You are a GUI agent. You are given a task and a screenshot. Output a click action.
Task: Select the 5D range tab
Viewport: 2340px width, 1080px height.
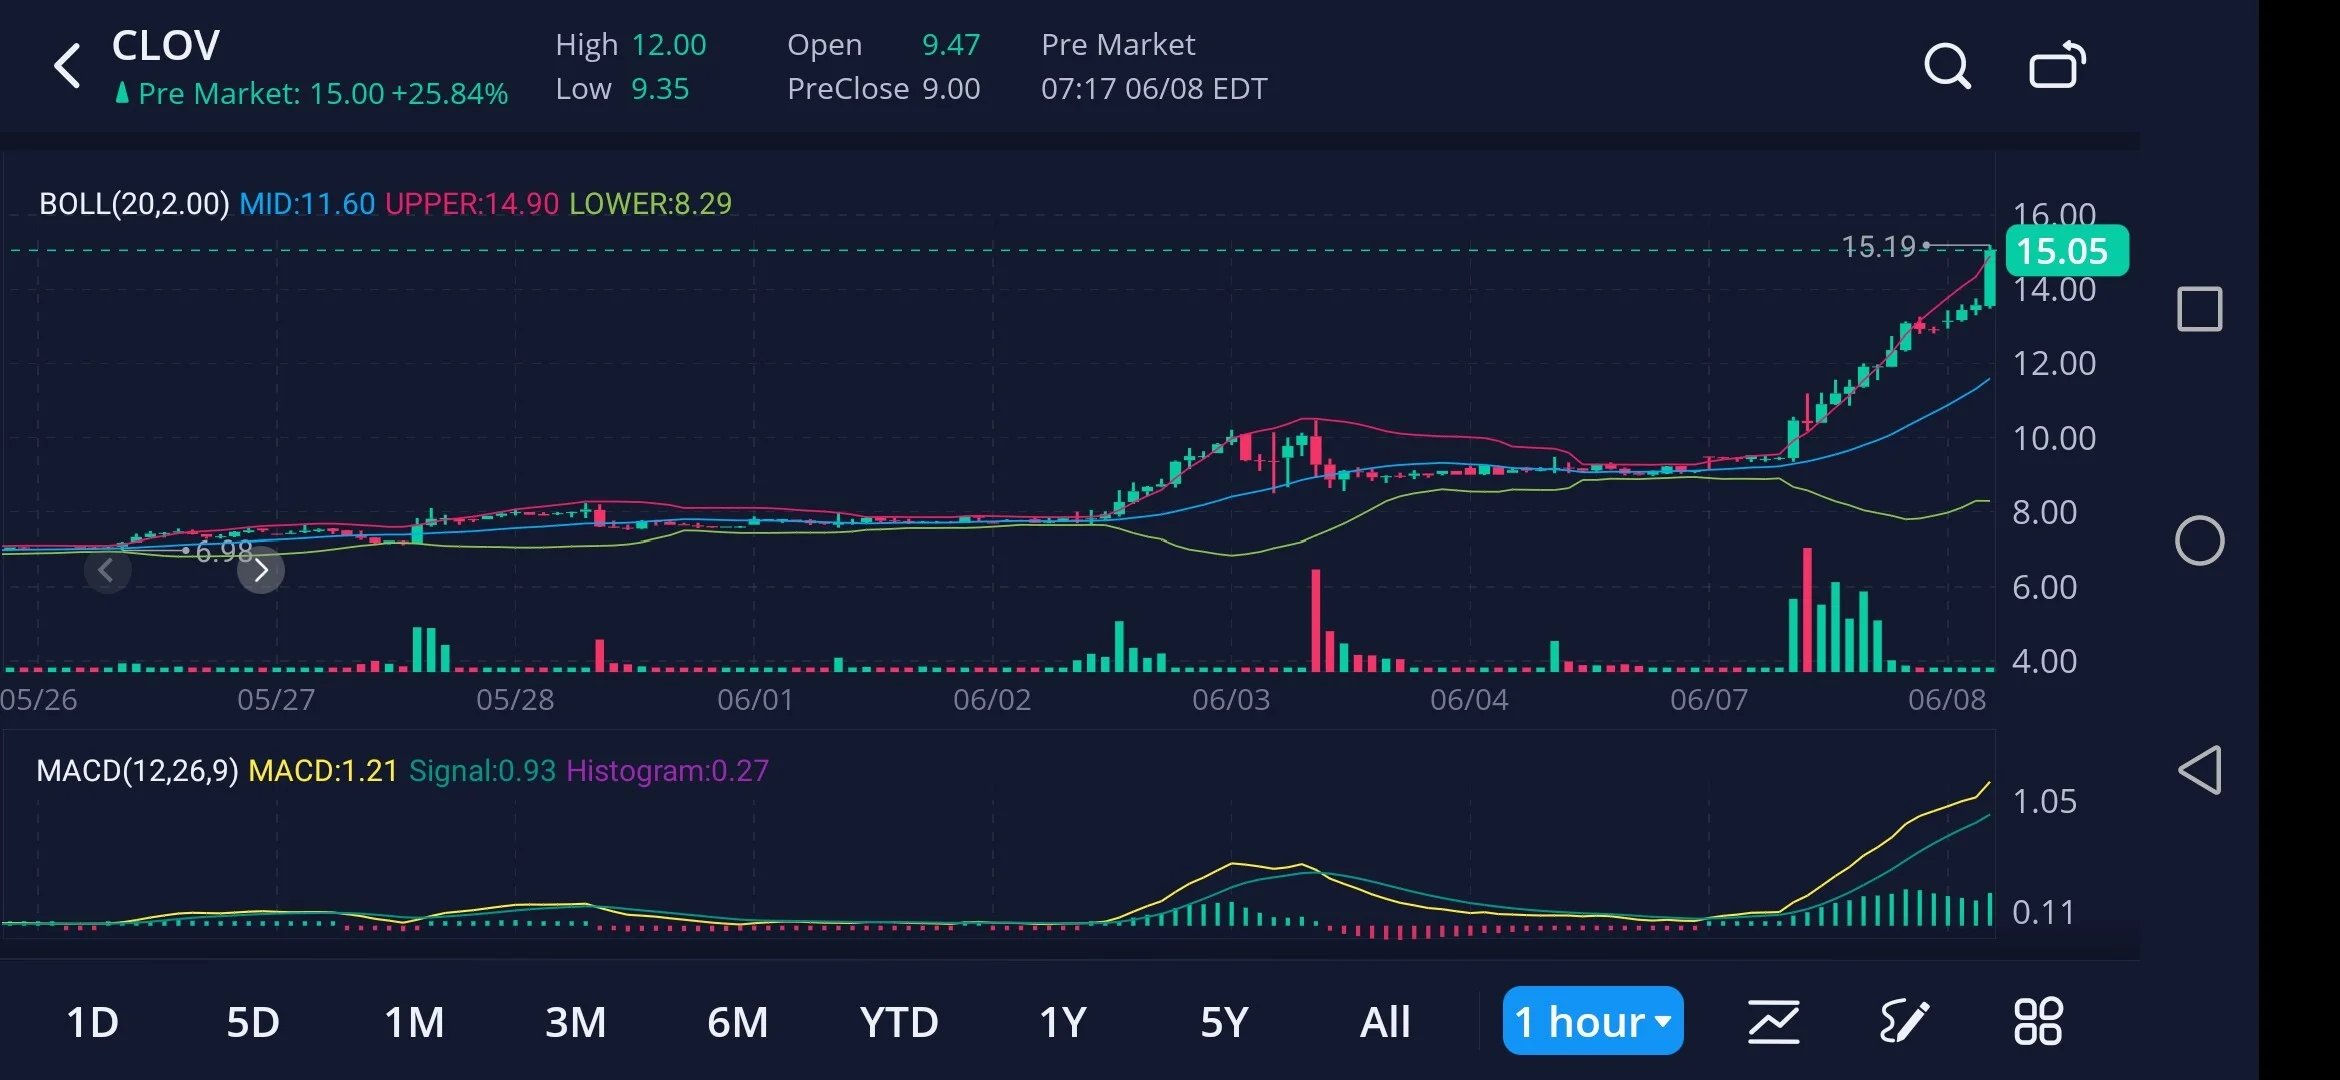(253, 1022)
